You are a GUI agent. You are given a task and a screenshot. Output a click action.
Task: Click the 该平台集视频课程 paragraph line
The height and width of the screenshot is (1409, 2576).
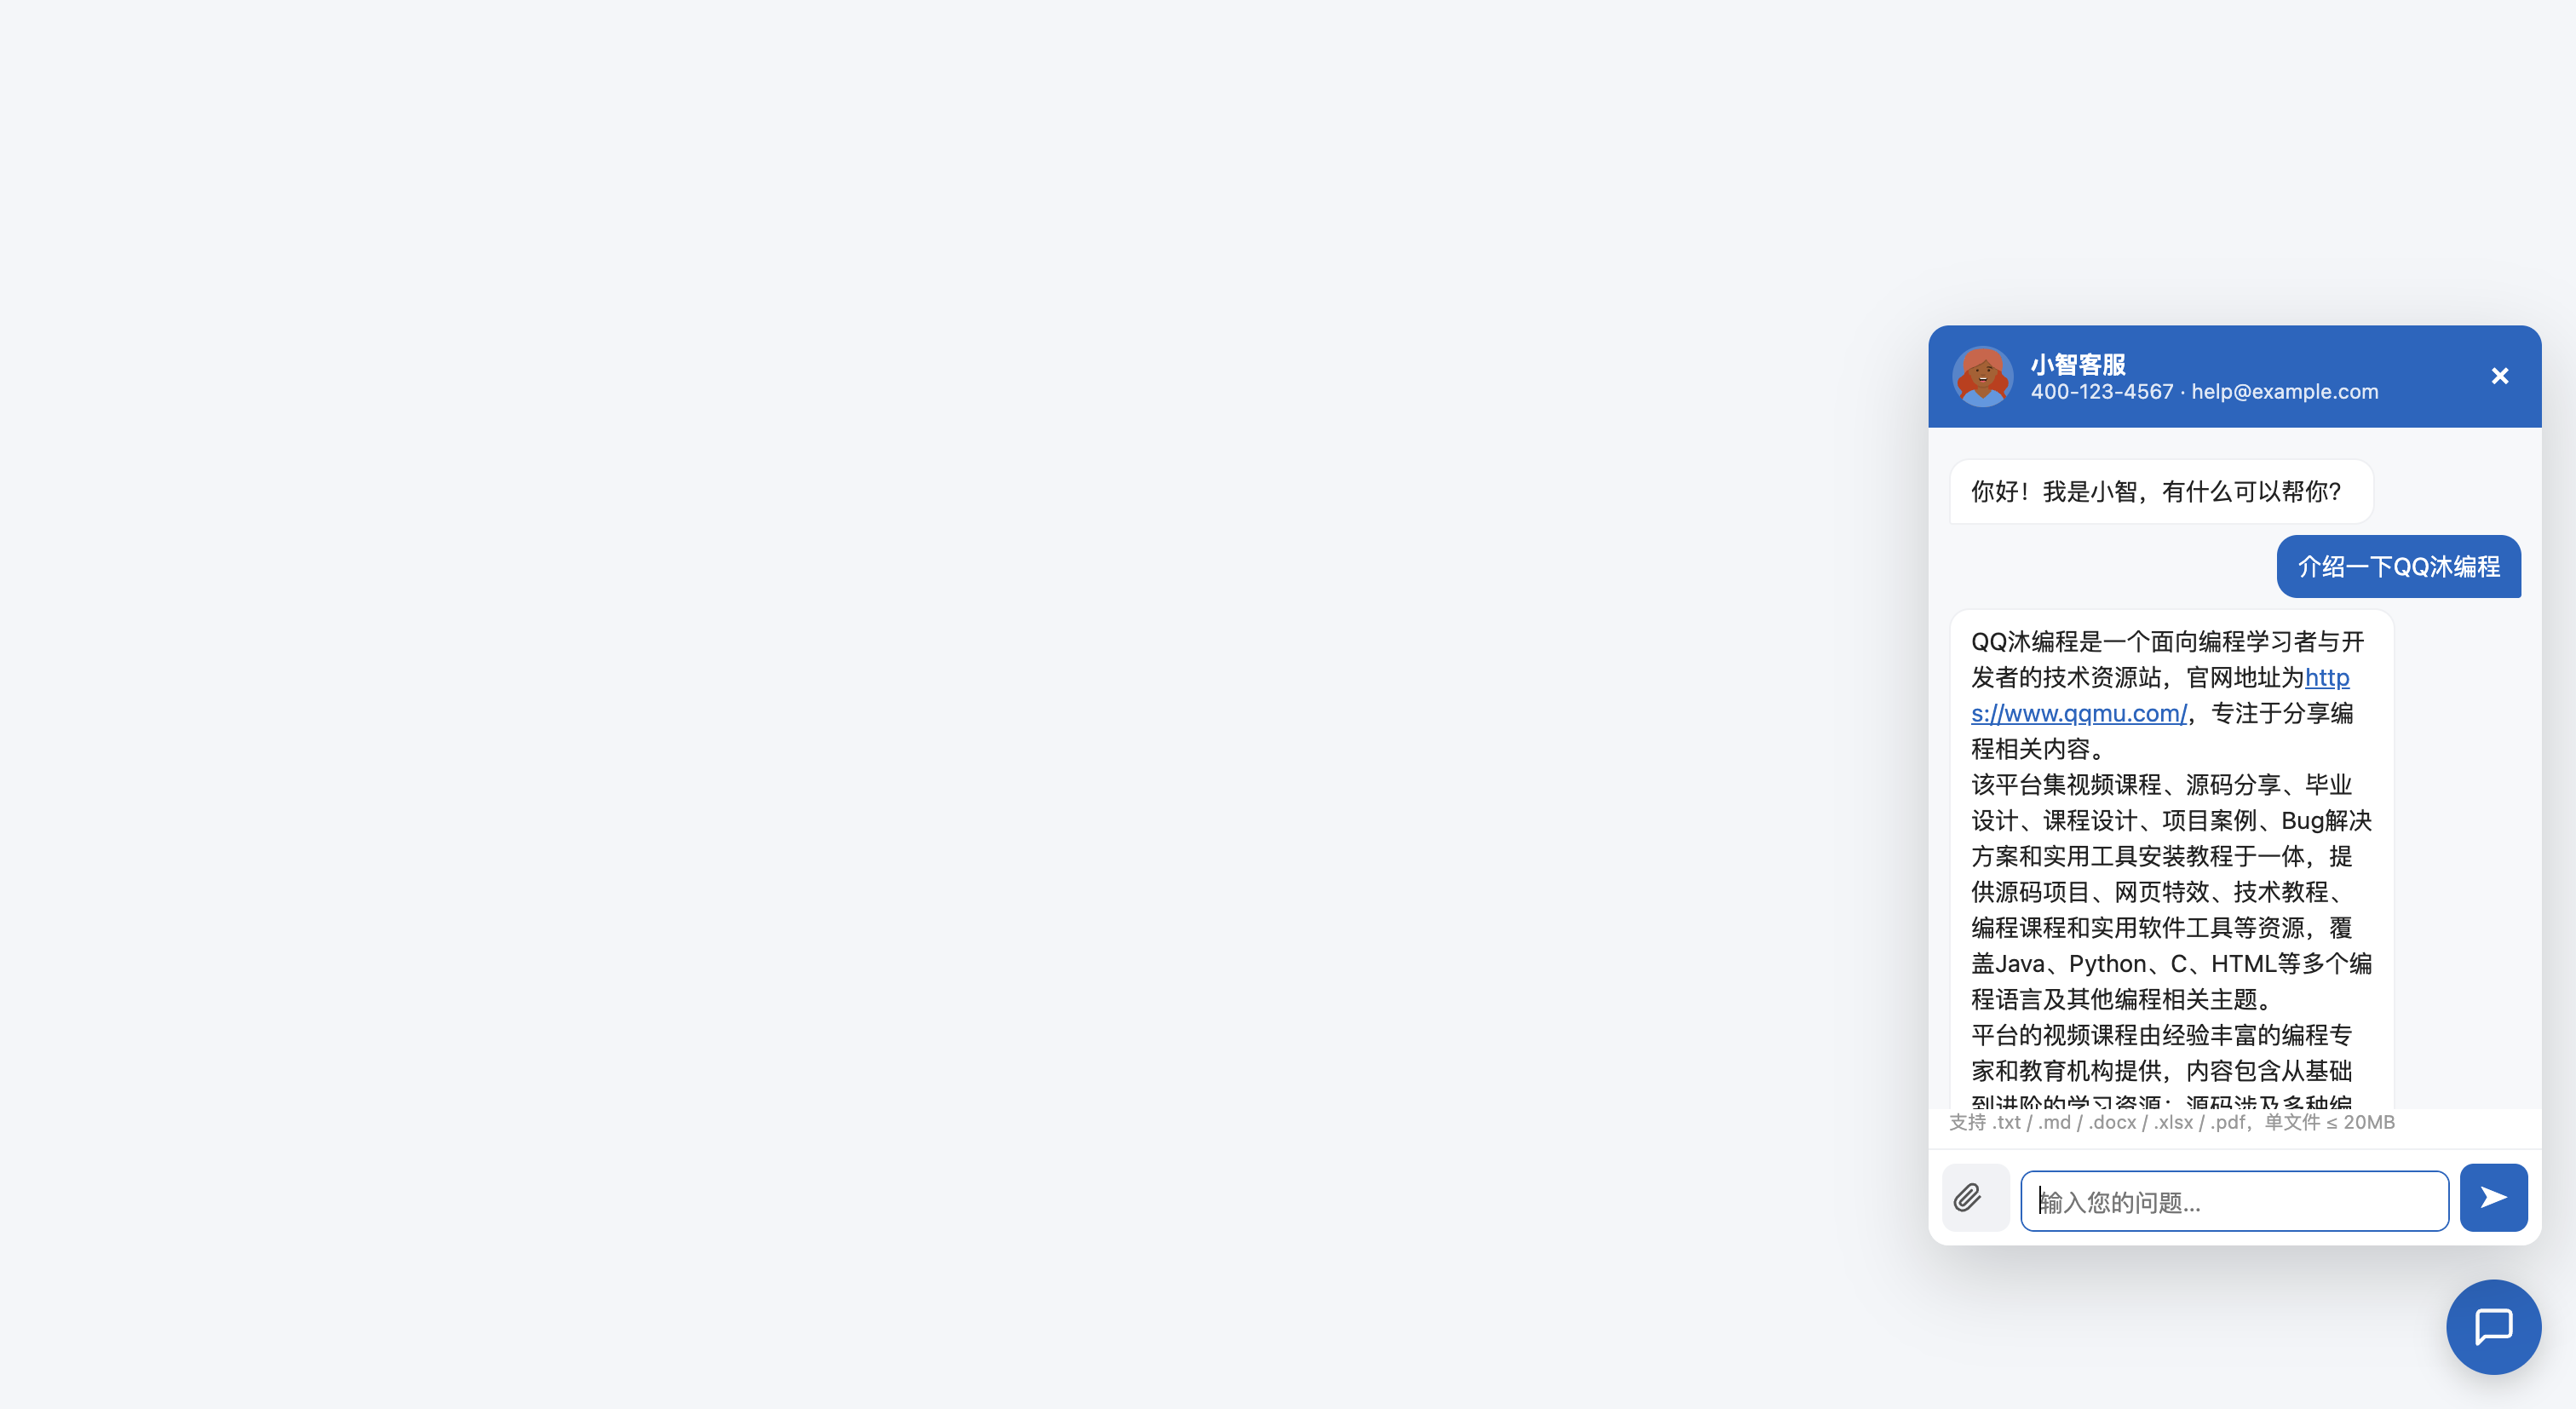pyautogui.click(x=2161, y=785)
